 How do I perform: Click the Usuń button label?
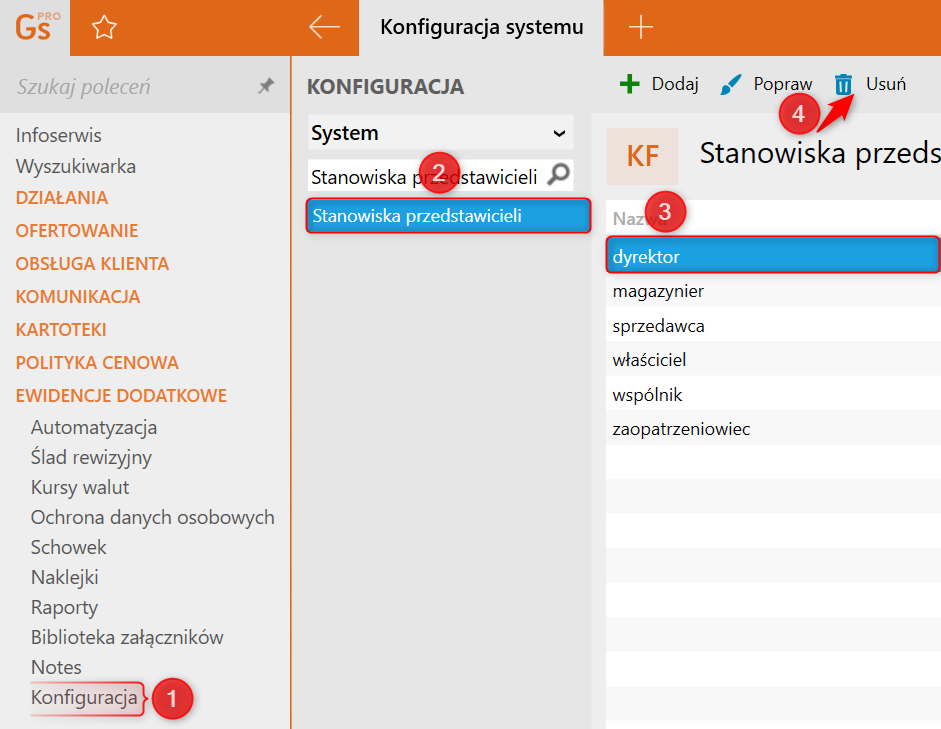point(886,84)
